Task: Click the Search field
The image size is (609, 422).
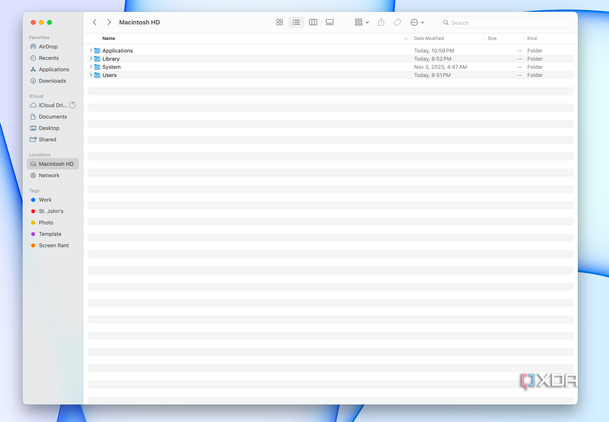Action: (x=506, y=23)
